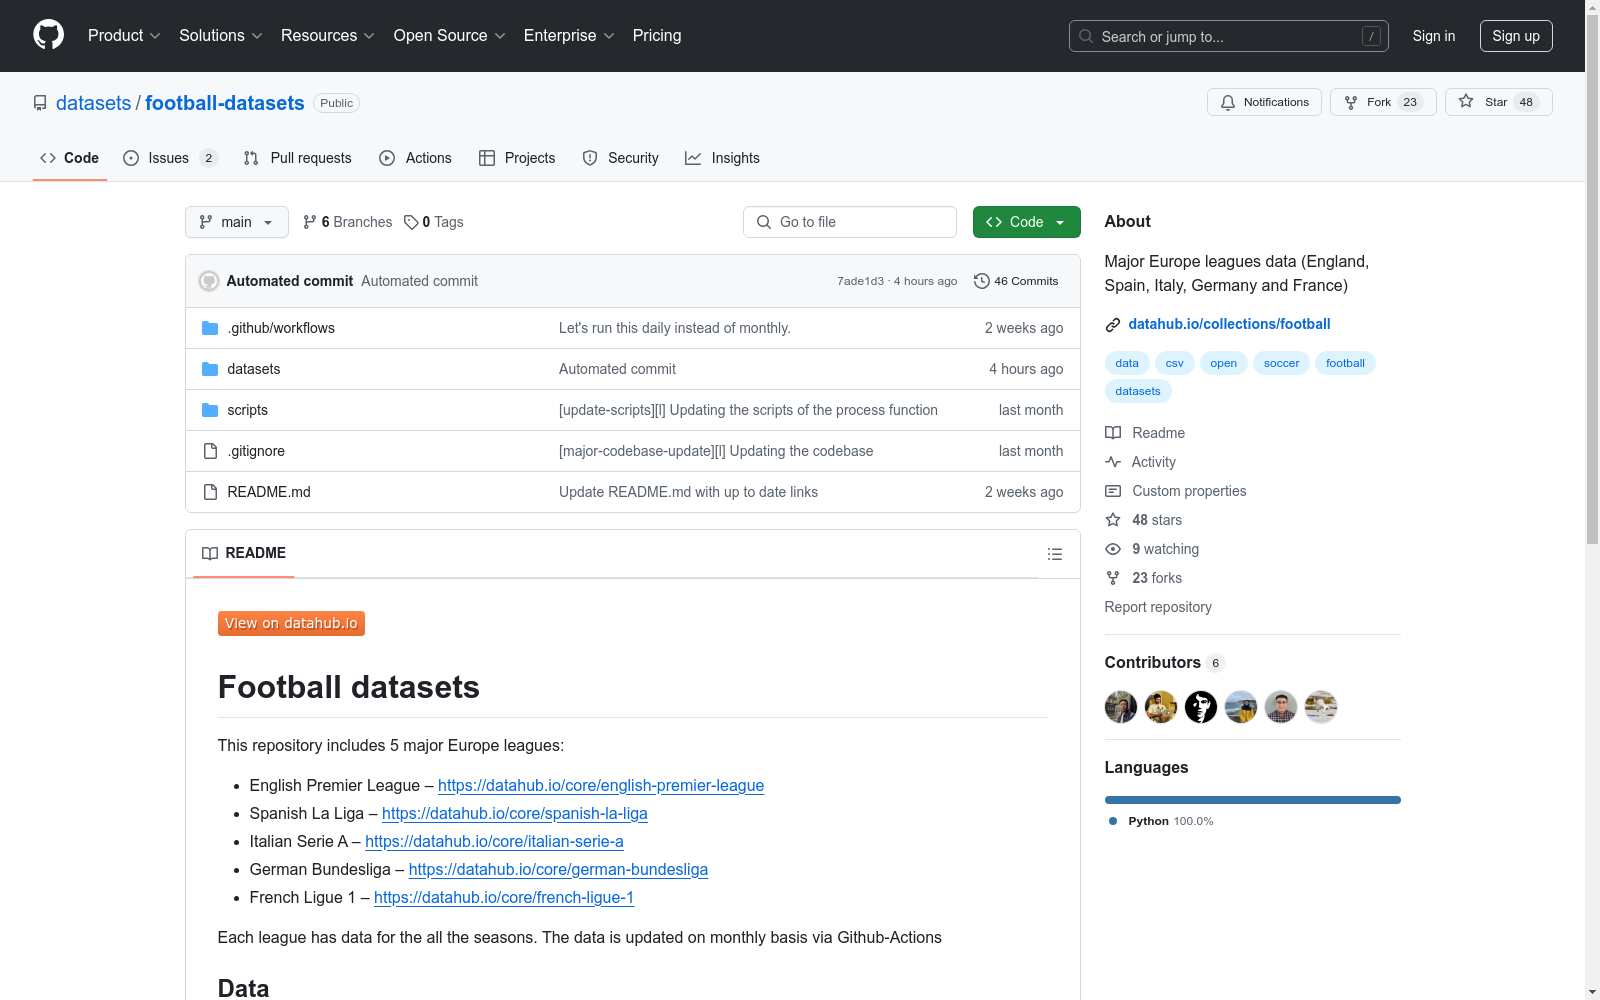1600x1000 pixels.
Task: Open the datasets folder
Action: tap(254, 369)
